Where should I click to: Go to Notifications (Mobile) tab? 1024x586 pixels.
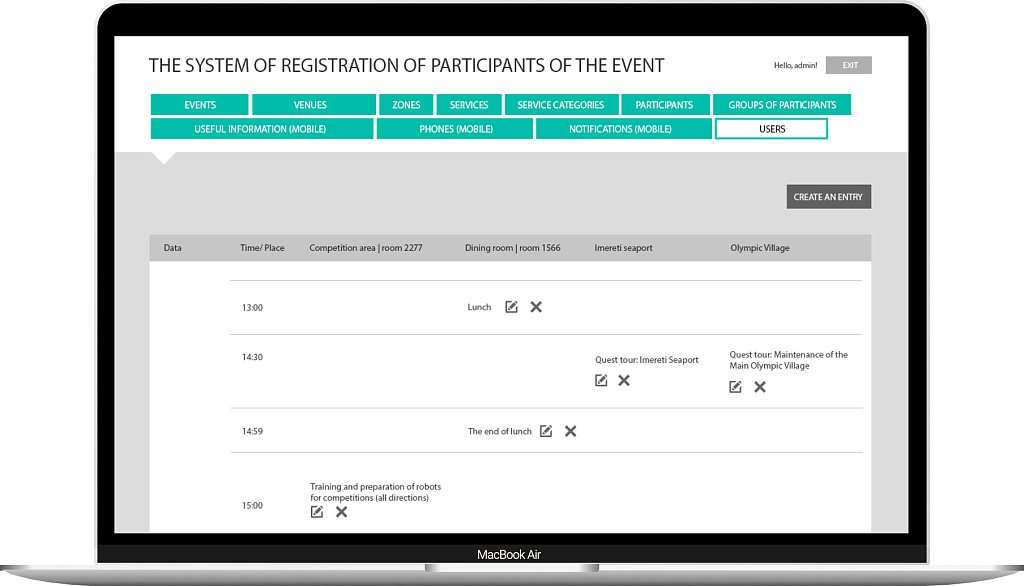click(x=624, y=129)
